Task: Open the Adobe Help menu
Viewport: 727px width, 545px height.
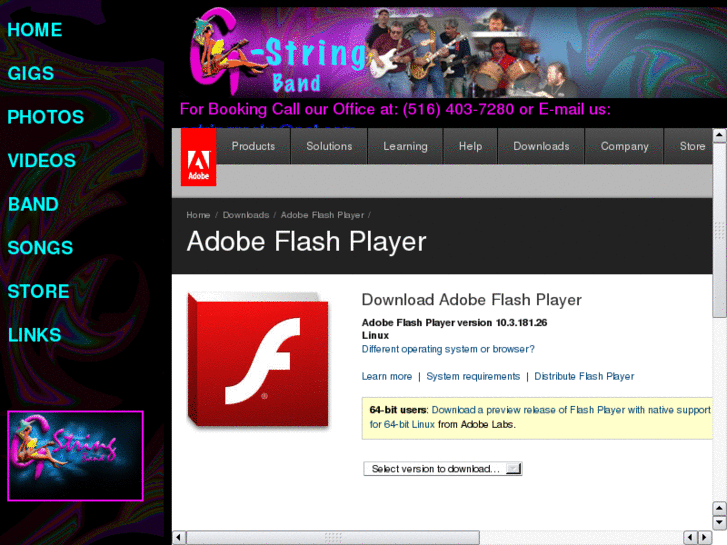Action: (x=470, y=146)
